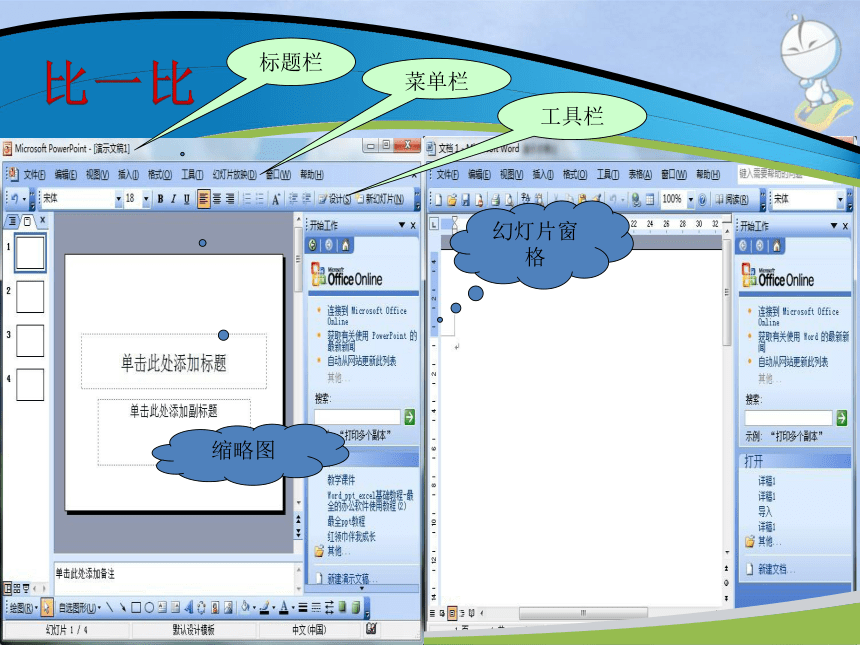The height and width of the screenshot is (645, 860).
Task: Open the PowerPoint 开始工作 task pane dropdown
Action: click(x=401, y=225)
